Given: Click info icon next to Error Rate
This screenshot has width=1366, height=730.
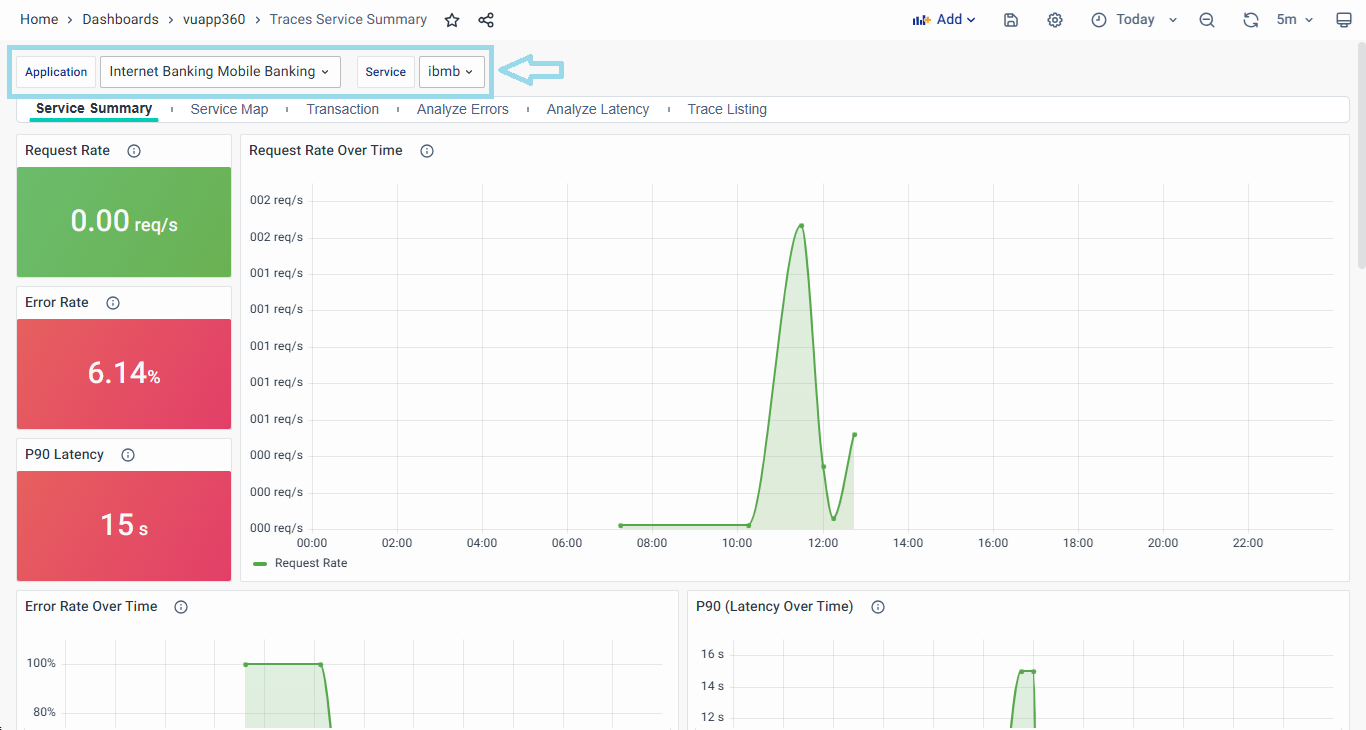Looking at the screenshot, I should [113, 303].
